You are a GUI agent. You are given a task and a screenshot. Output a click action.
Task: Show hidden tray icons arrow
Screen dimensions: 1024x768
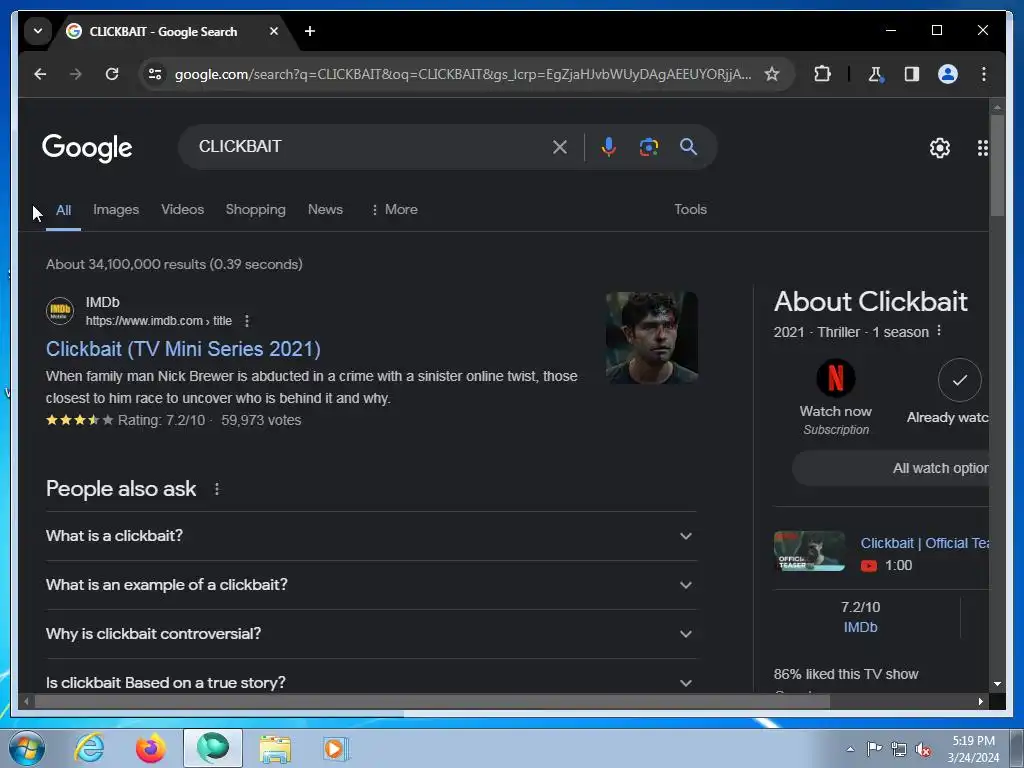click(x=850, y=749)
